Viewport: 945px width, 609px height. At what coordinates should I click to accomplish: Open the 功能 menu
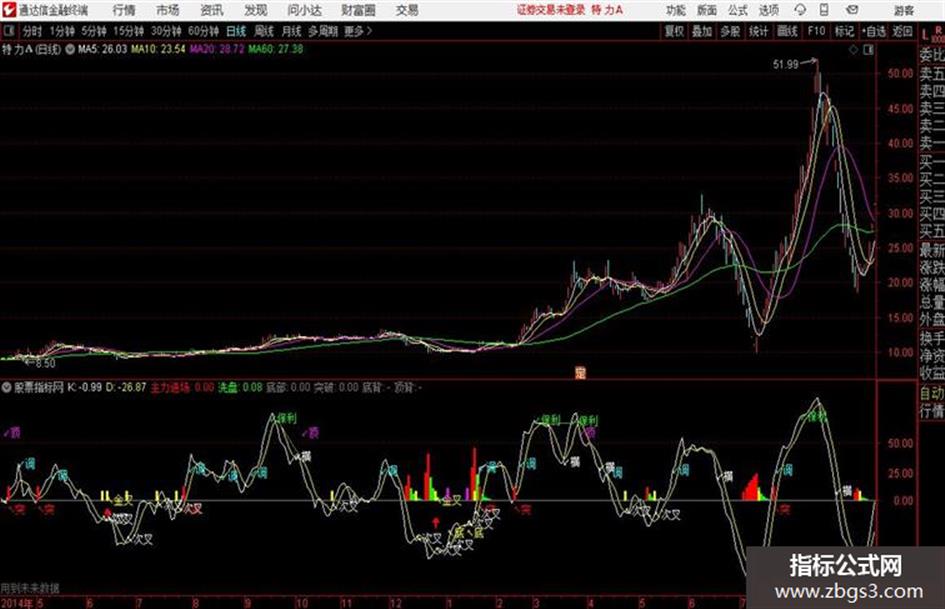(x=675, y=10)
